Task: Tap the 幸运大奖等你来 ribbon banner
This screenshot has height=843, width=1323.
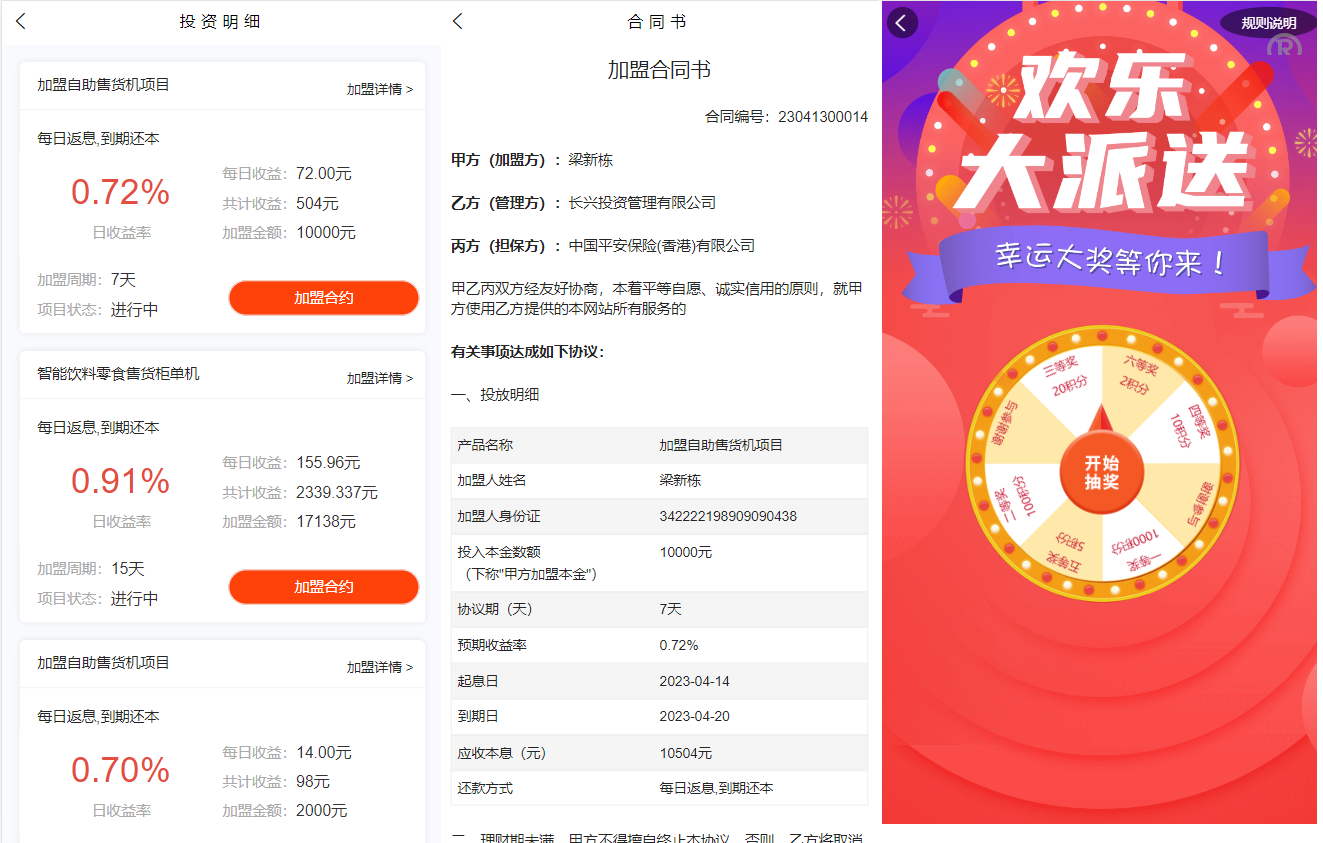Action: pyautogui.click(x=1108, y=261)
